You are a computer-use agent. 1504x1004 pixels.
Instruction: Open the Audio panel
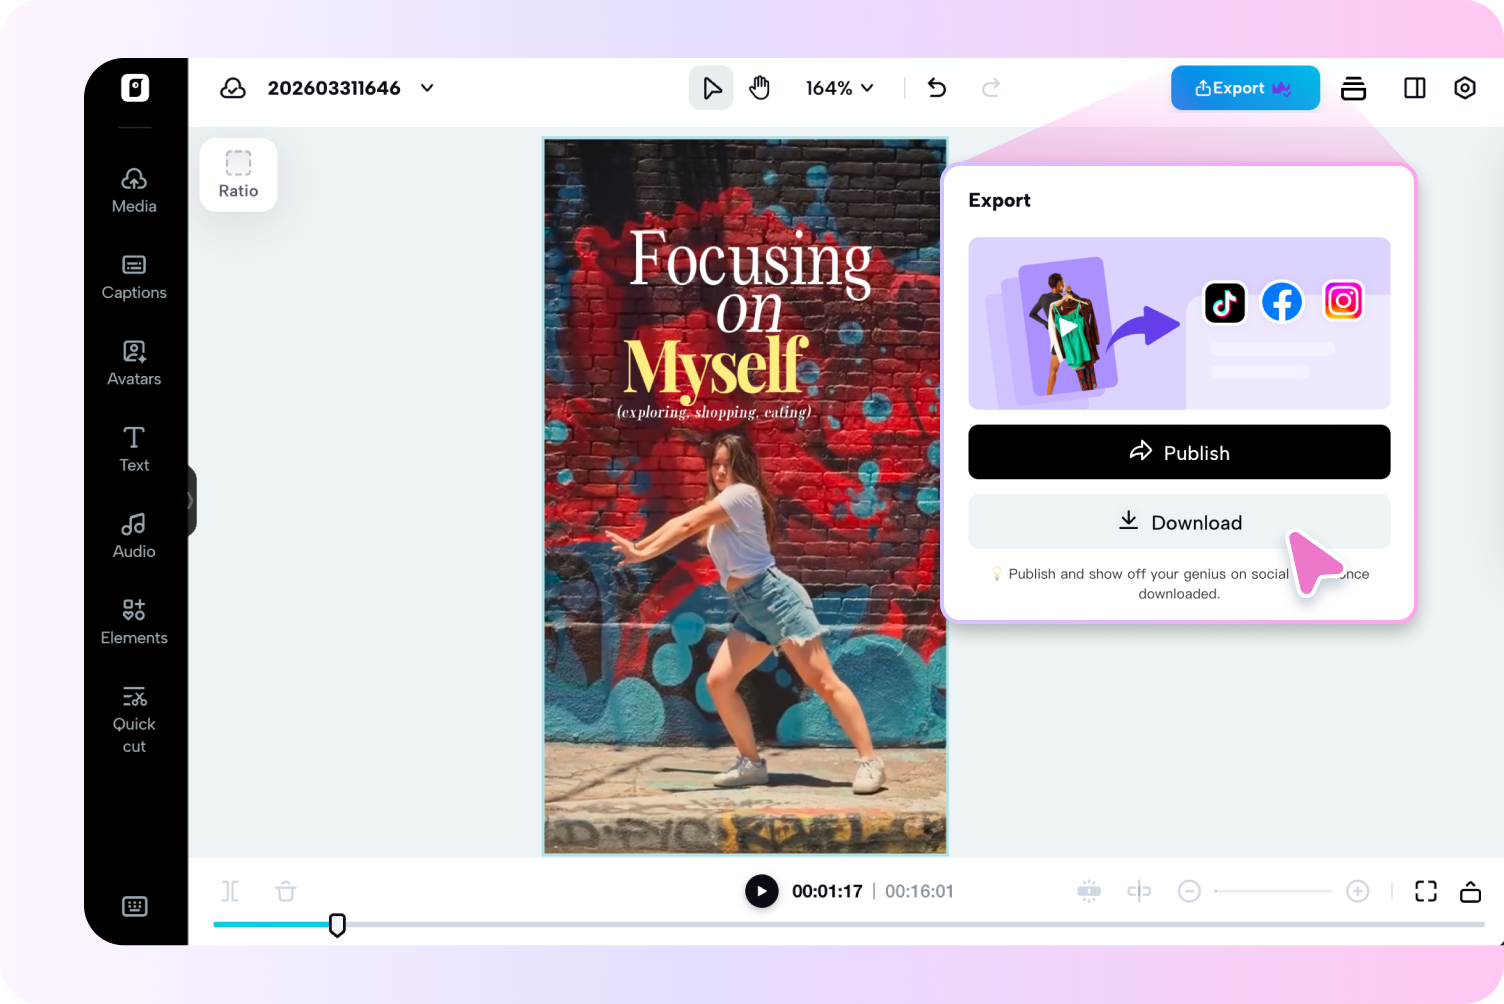(x=134, y=536)
